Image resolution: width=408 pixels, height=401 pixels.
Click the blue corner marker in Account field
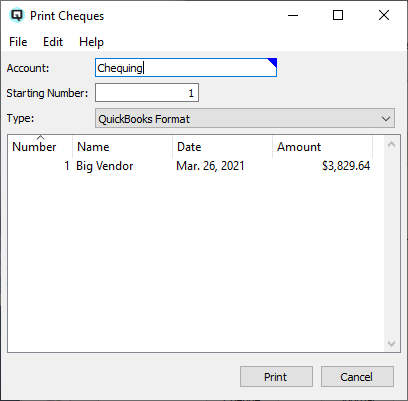pyautogui.click(x=273, y=62)
